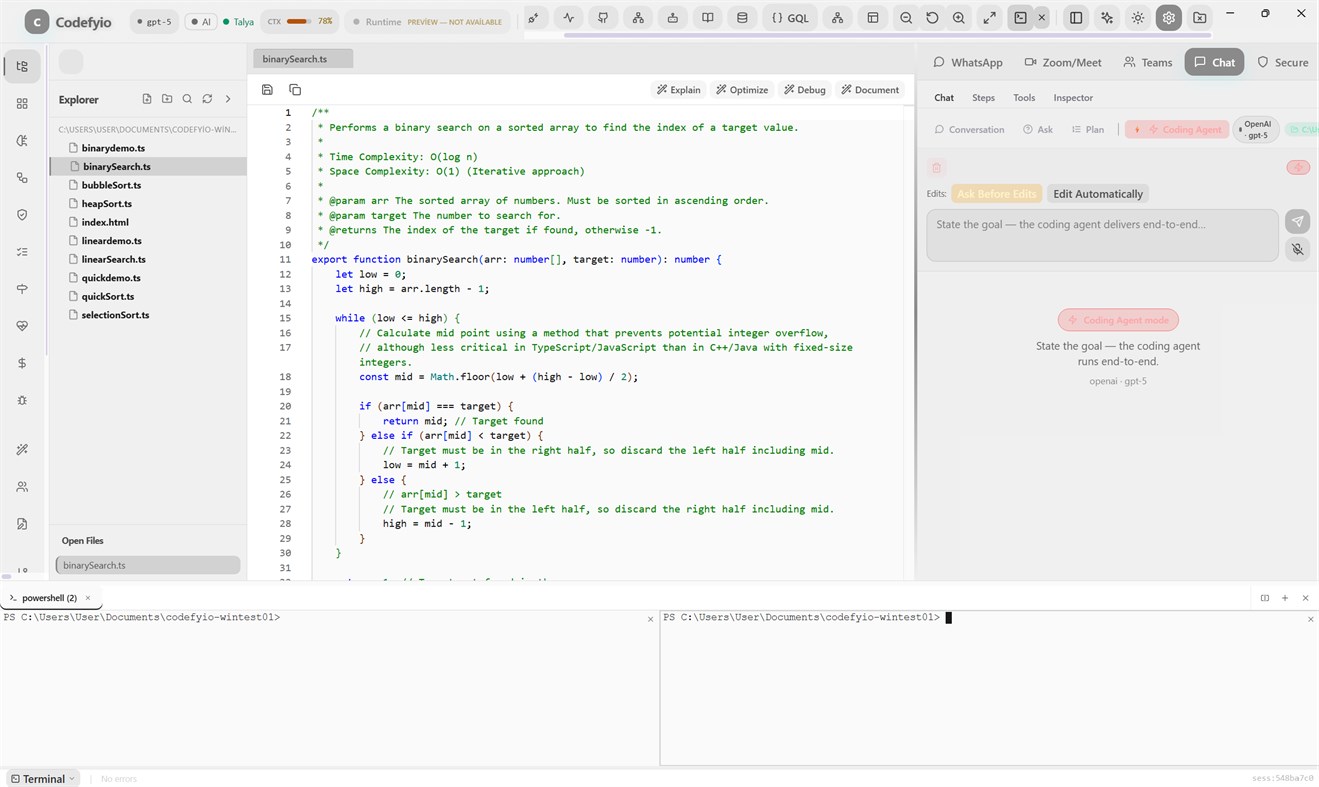Switch to the Tools tab
This screenshot has width=1319, height=787.
click(1024, 98)
